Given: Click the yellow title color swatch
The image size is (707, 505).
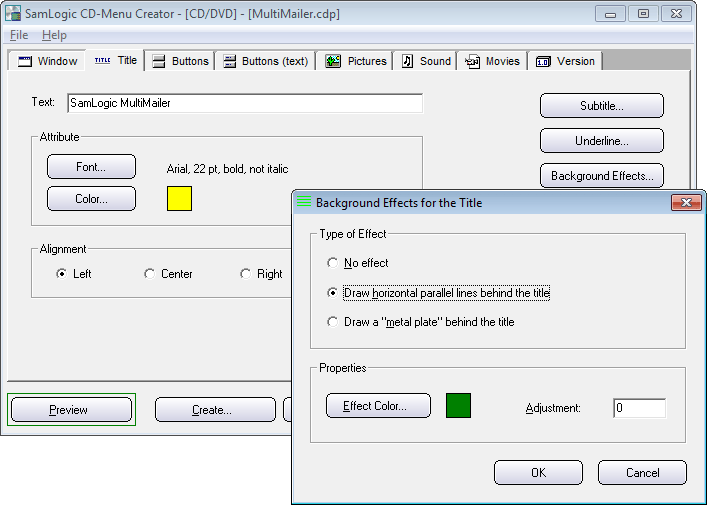Looking at the screenshot, I should [x=179, y=198].
